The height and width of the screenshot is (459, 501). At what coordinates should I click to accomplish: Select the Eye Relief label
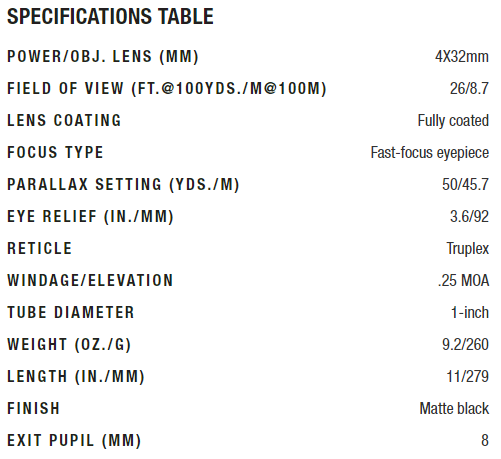90,216
